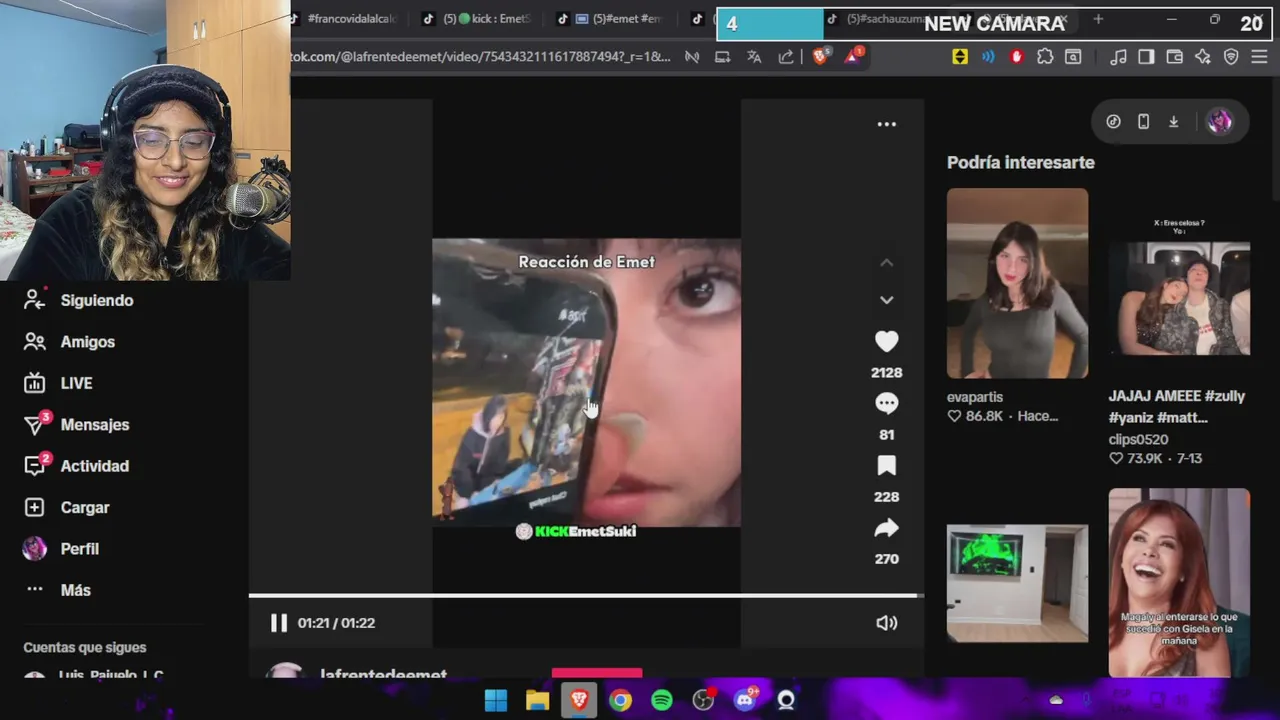Screen dimensions: 1280x720
Task: Click evapartis username link
Action: (x=975, y=397)
